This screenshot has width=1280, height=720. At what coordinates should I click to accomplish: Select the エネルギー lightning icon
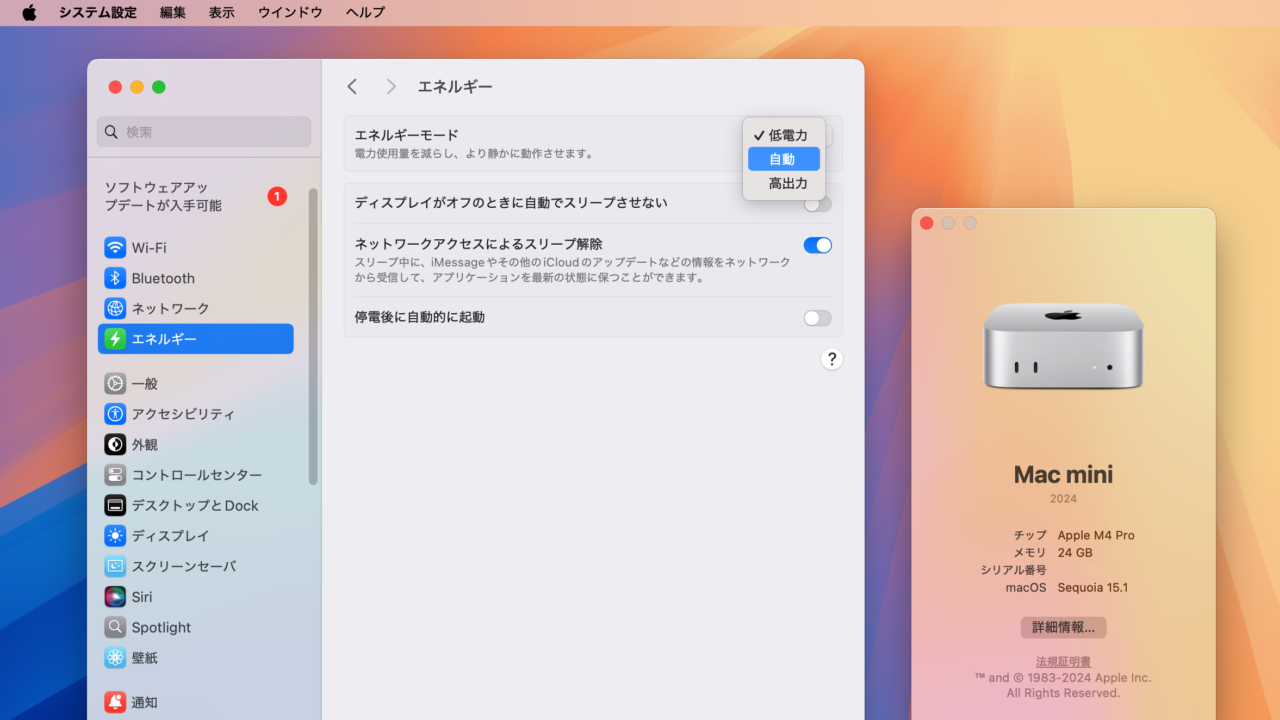pos(115,339)
